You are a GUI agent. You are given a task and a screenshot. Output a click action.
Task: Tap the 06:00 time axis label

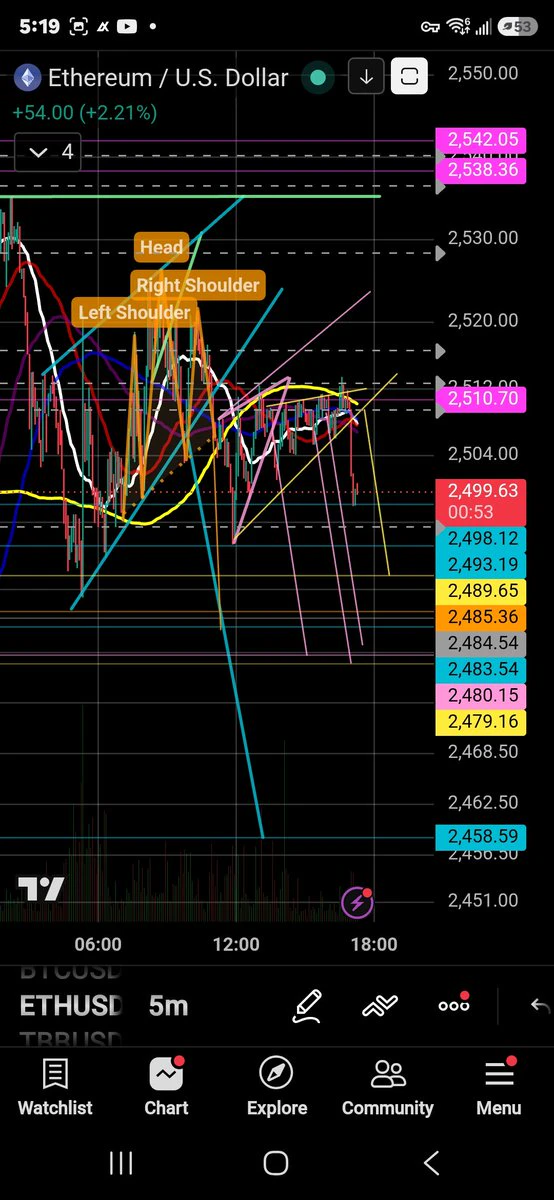[x=98, y=944]
